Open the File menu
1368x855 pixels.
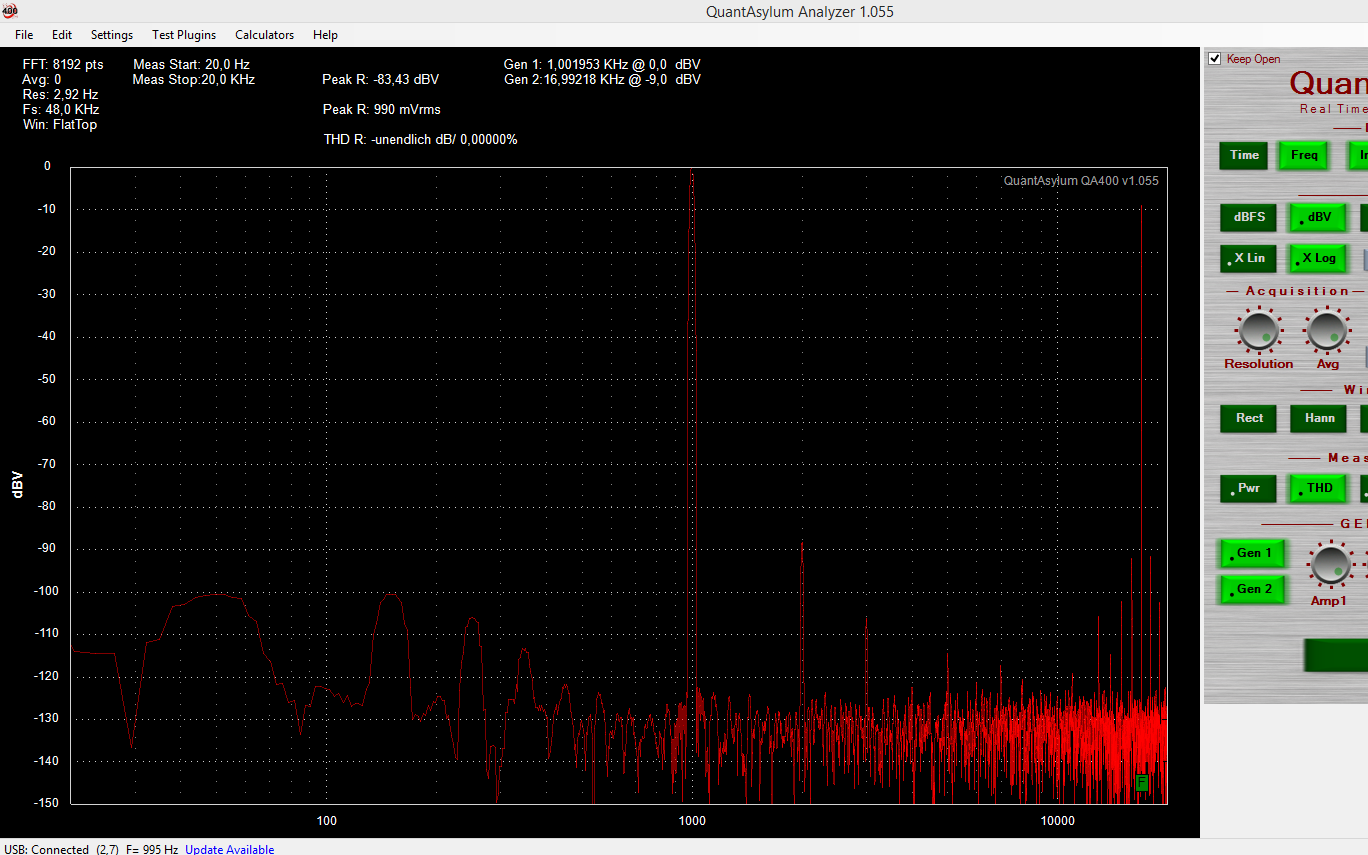tap(24, 35)
